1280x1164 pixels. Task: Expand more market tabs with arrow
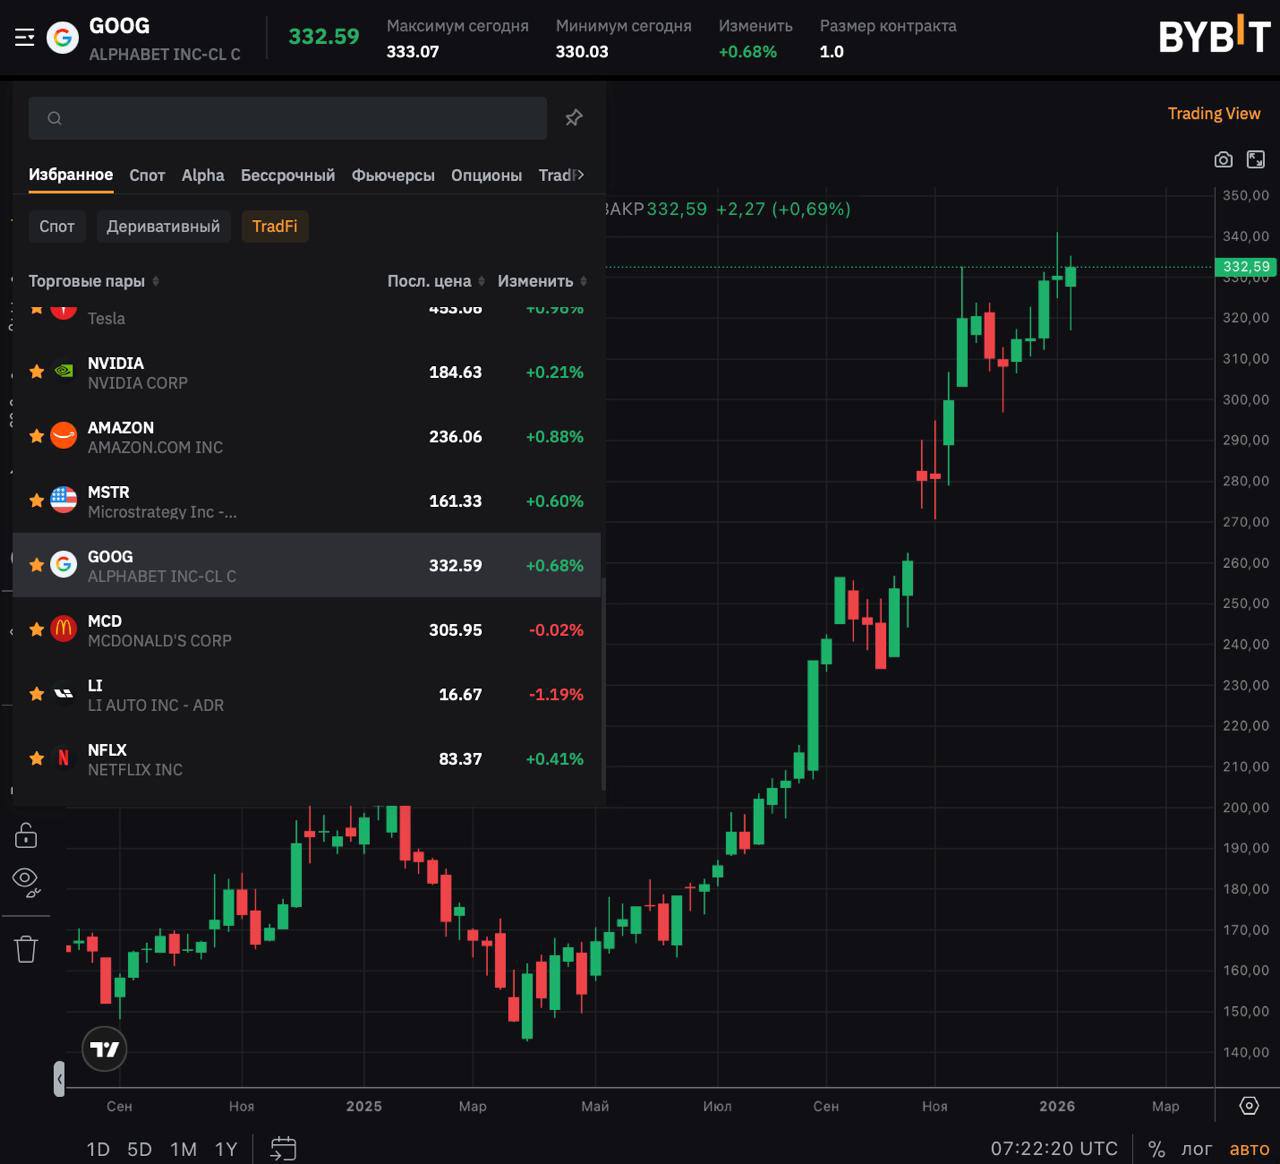(580, 175)
